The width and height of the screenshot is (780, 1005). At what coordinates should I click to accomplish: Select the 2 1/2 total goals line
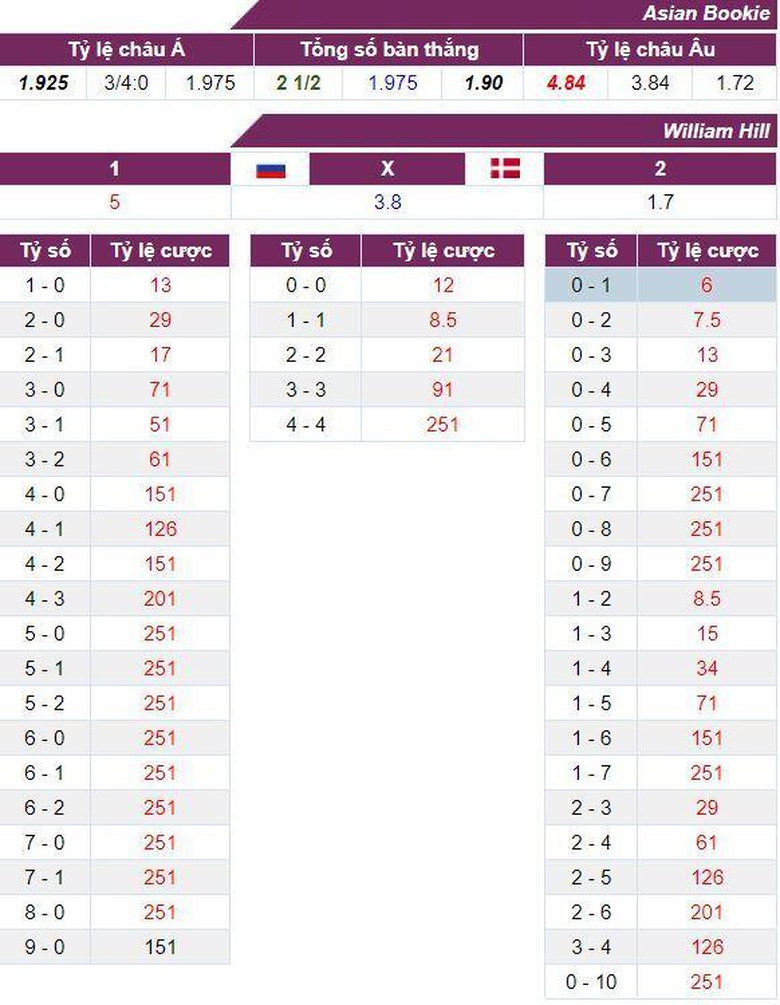point(298,83)
